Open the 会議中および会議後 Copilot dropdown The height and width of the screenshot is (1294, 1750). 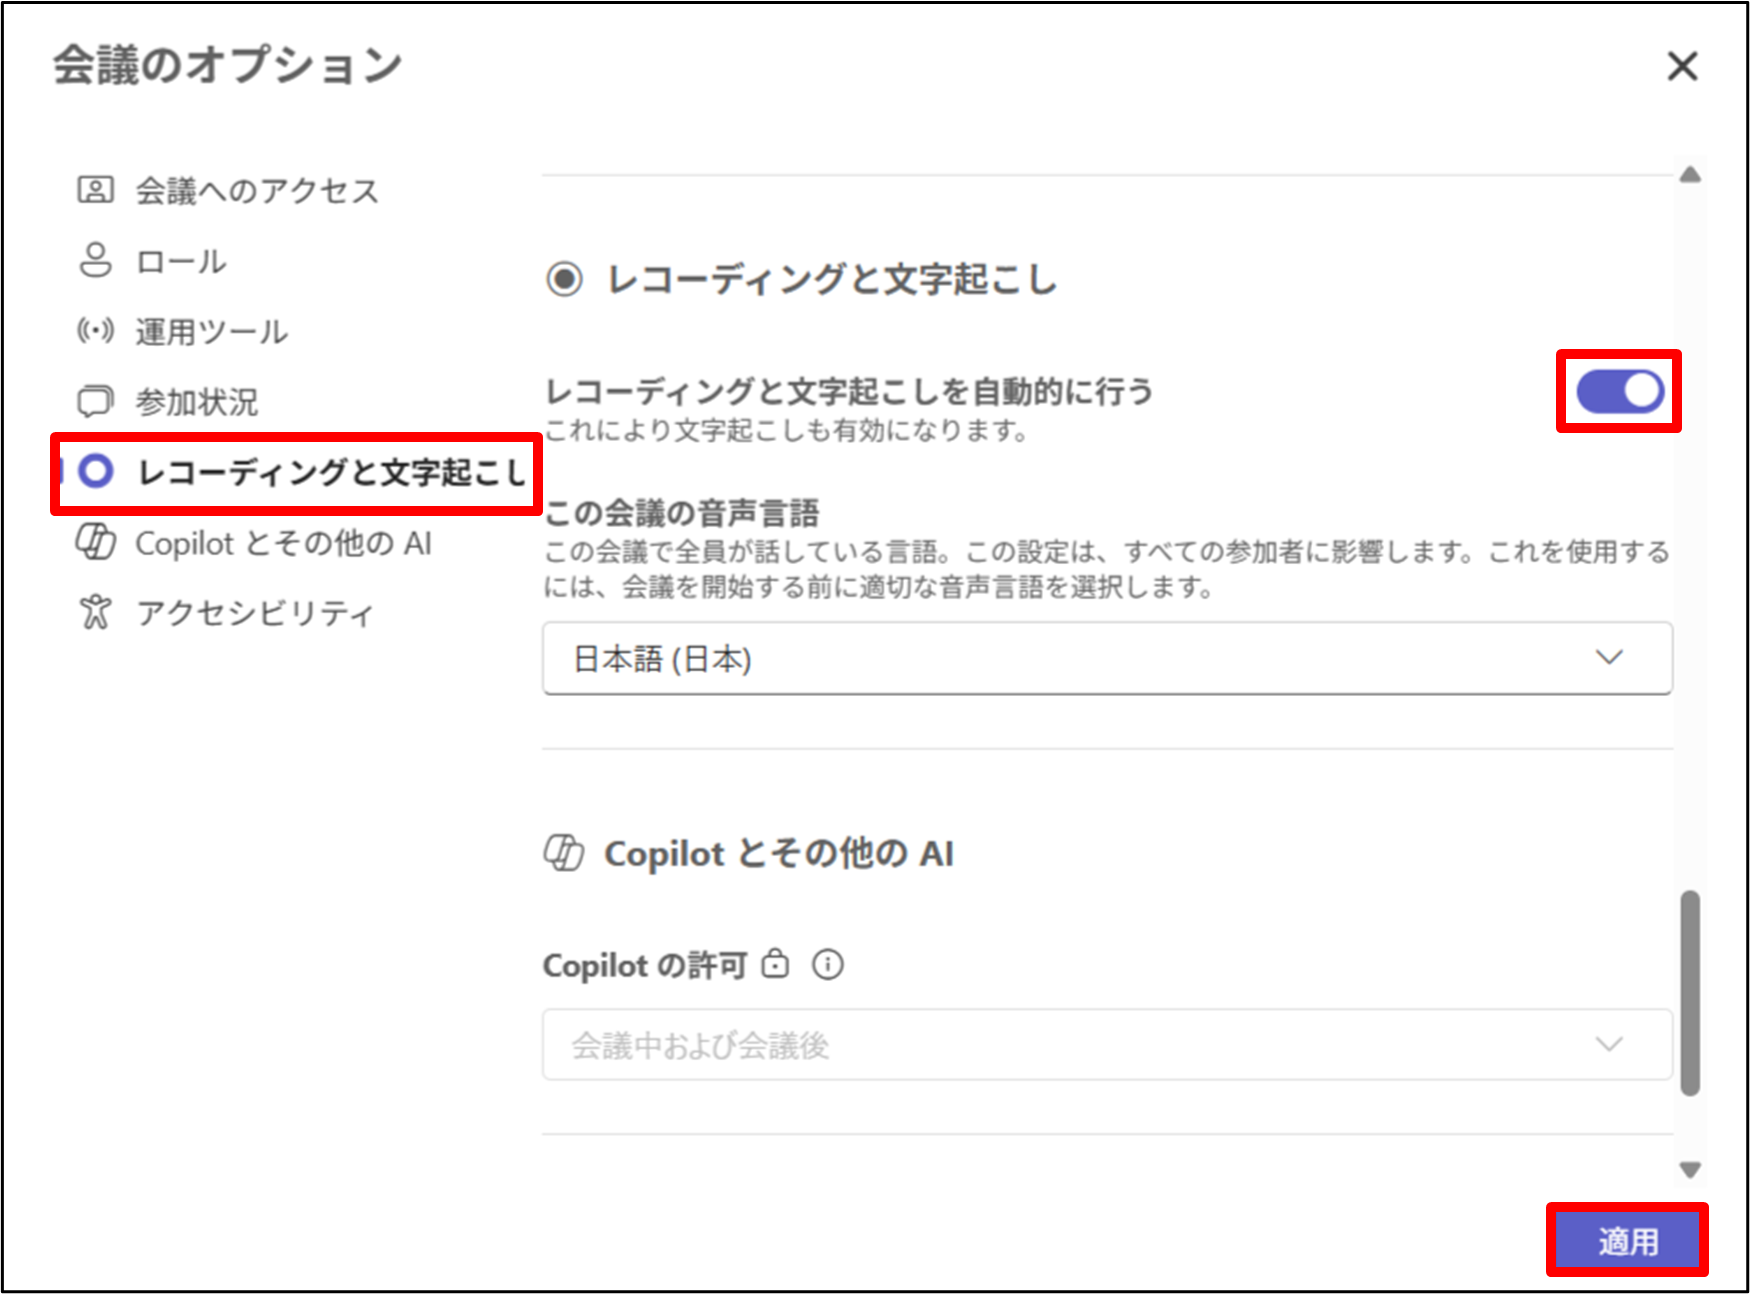tap(1106, 1045)
